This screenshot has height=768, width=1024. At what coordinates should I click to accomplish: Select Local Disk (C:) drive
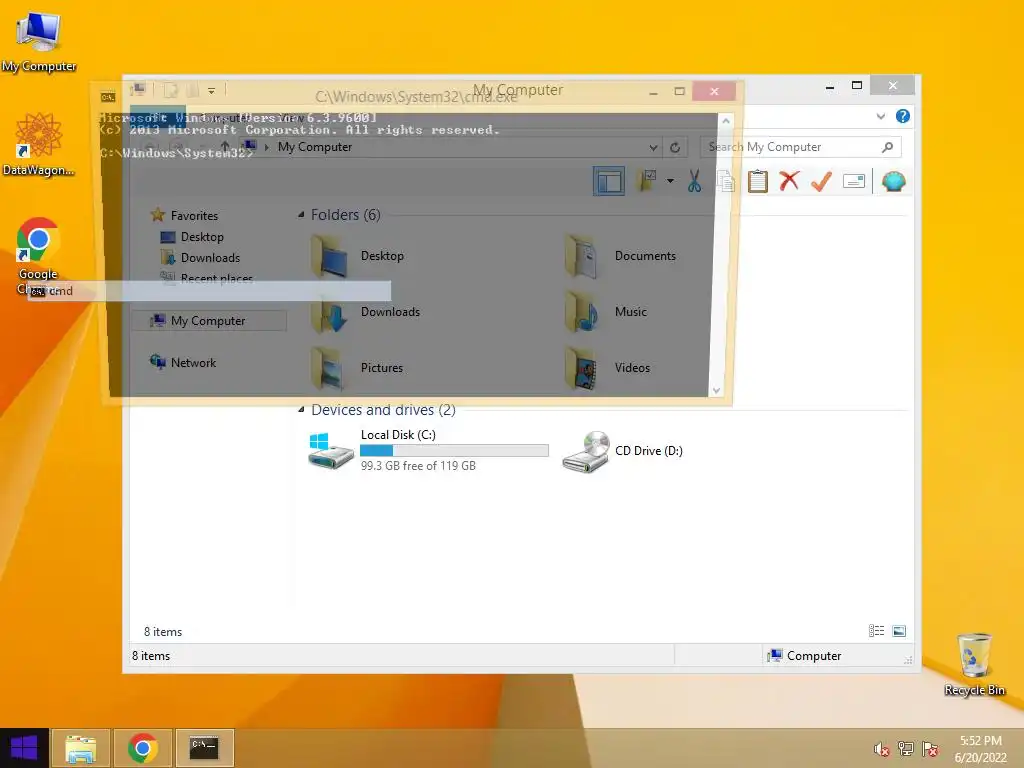click(x=428, y=451)
